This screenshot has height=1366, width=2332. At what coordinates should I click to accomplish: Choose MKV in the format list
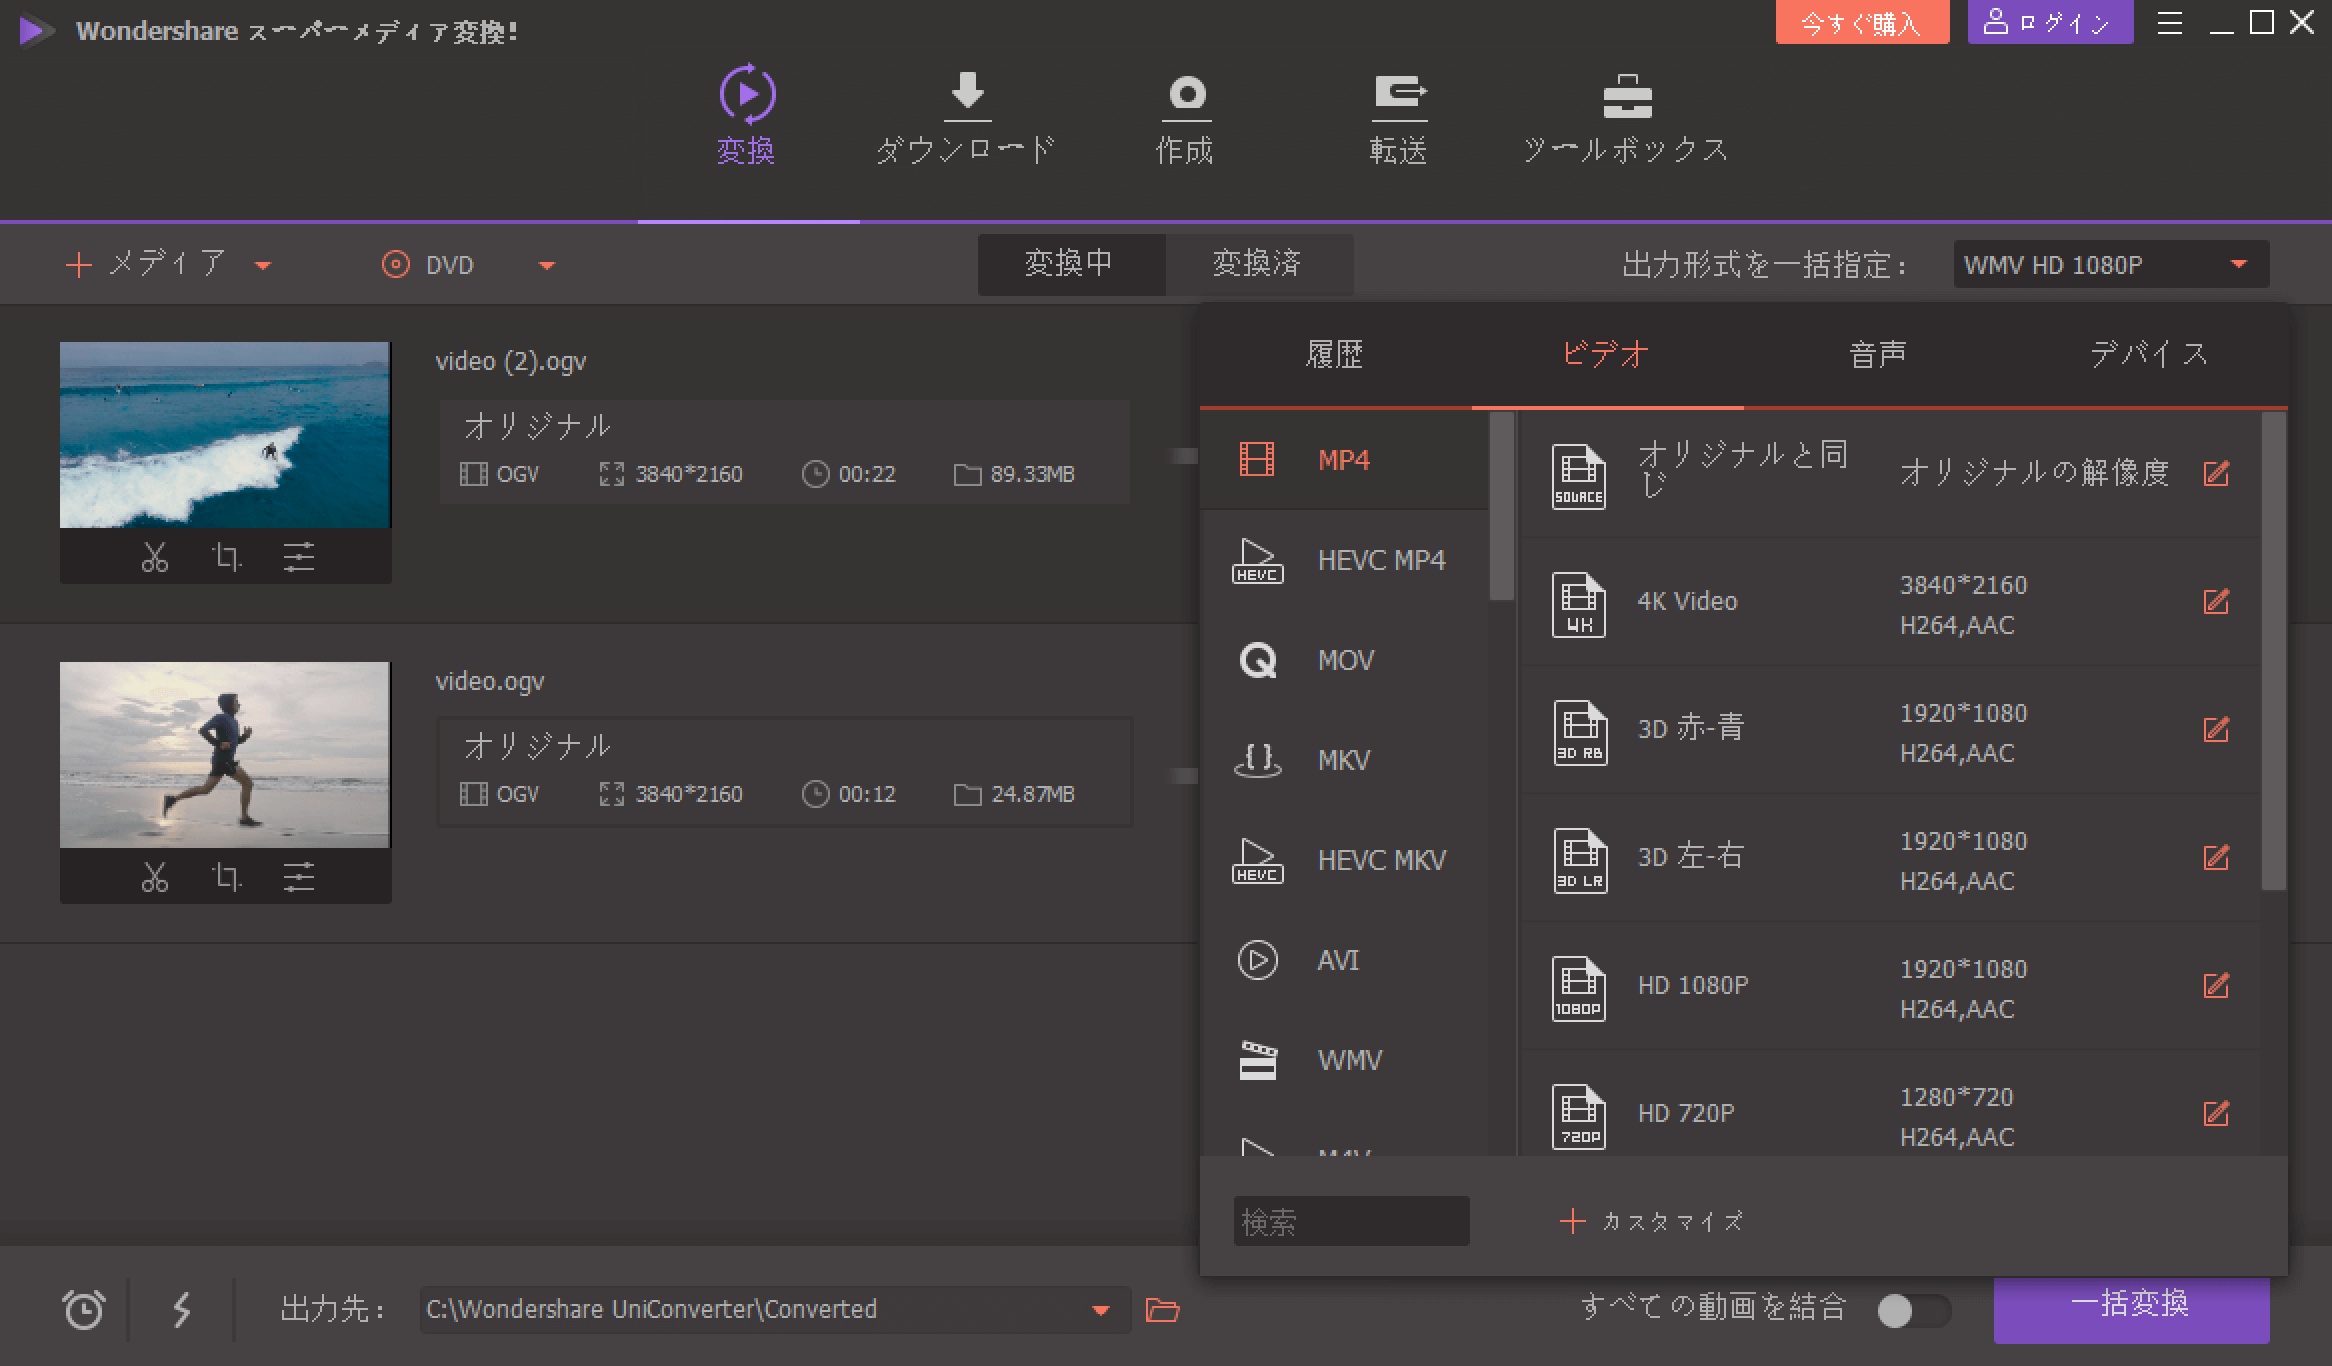[x=1344, y=760]
